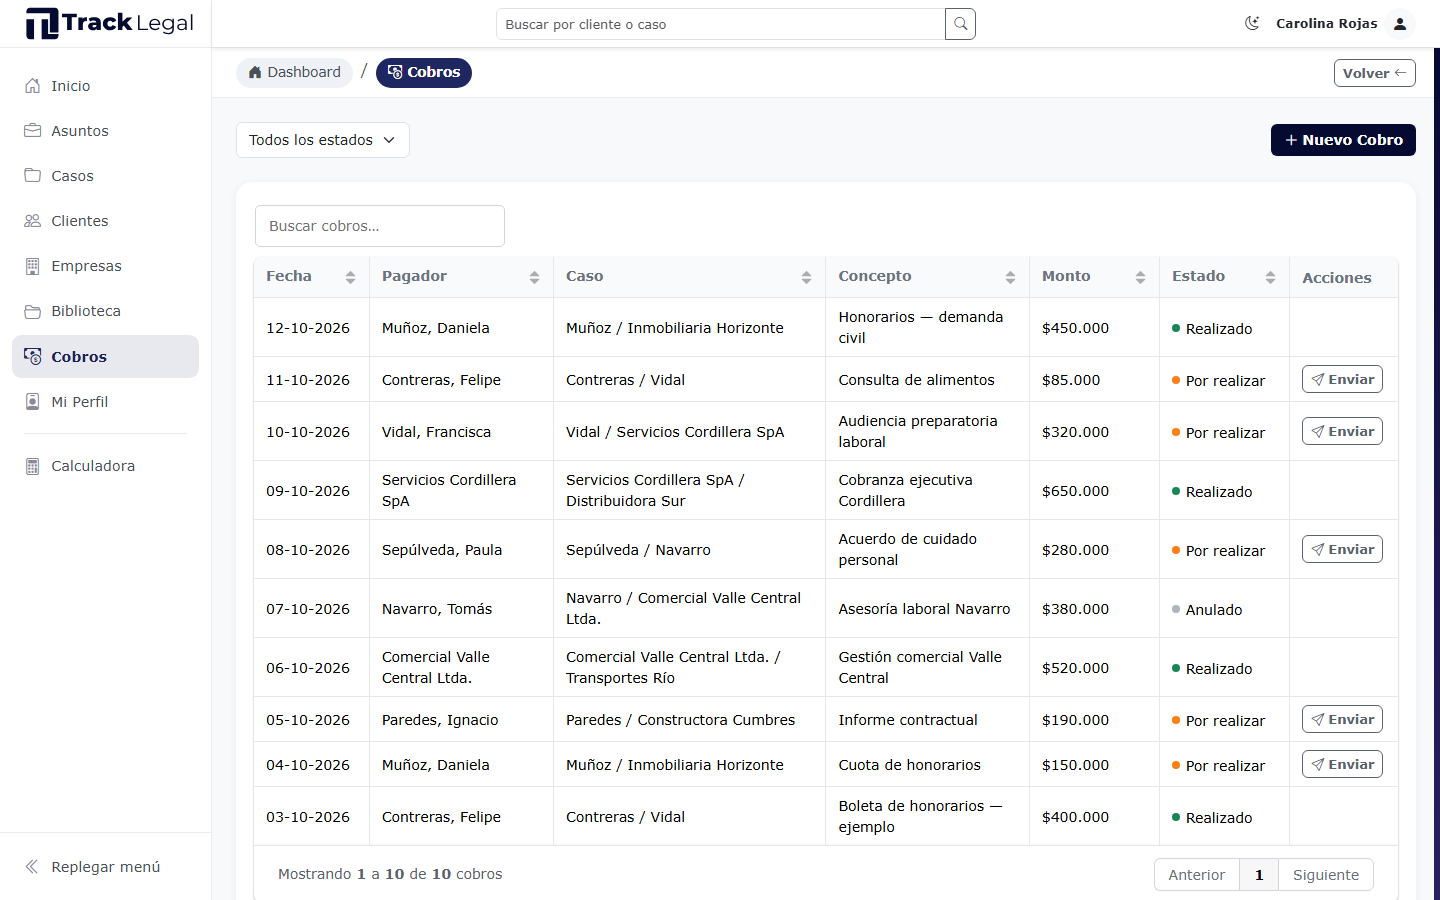1440x900 pixels.
Task: Click the Nuevo Cobro button
Action: click(1343, 140)
